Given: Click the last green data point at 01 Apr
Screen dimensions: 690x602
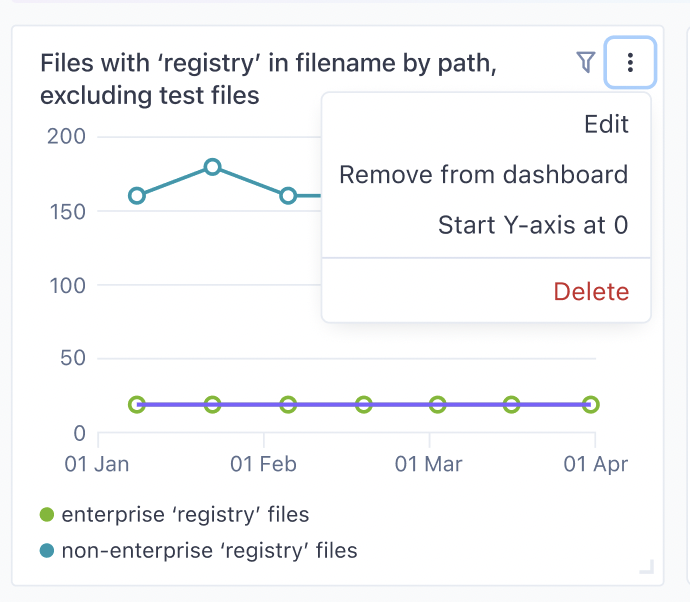Looking at the screenshot, I should click(x=591, y=405).
